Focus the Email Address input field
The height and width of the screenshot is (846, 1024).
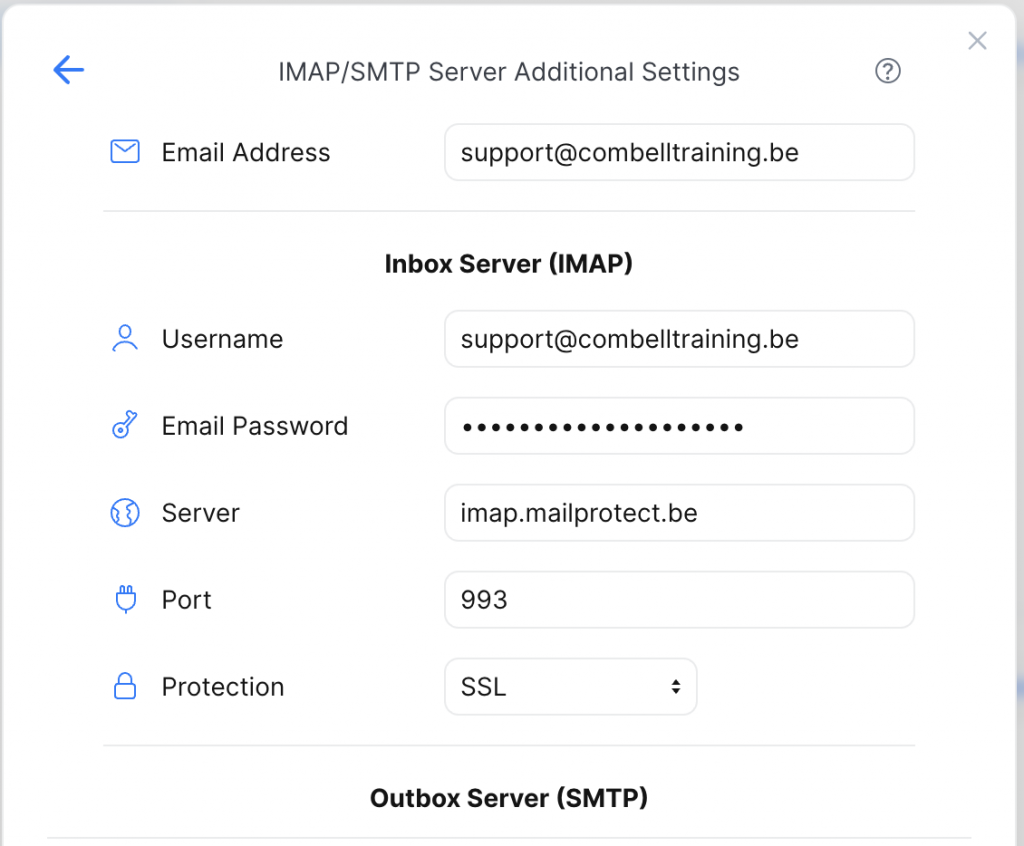[x=679, y=152]
